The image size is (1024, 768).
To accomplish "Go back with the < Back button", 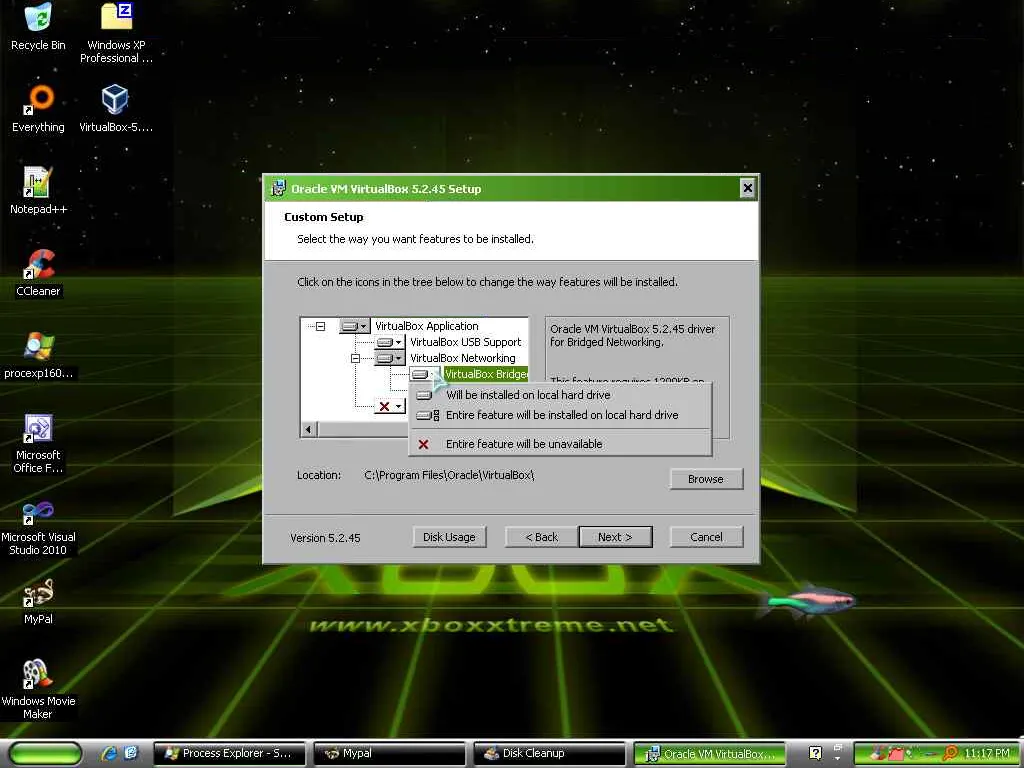I will (x=541, y=537).
